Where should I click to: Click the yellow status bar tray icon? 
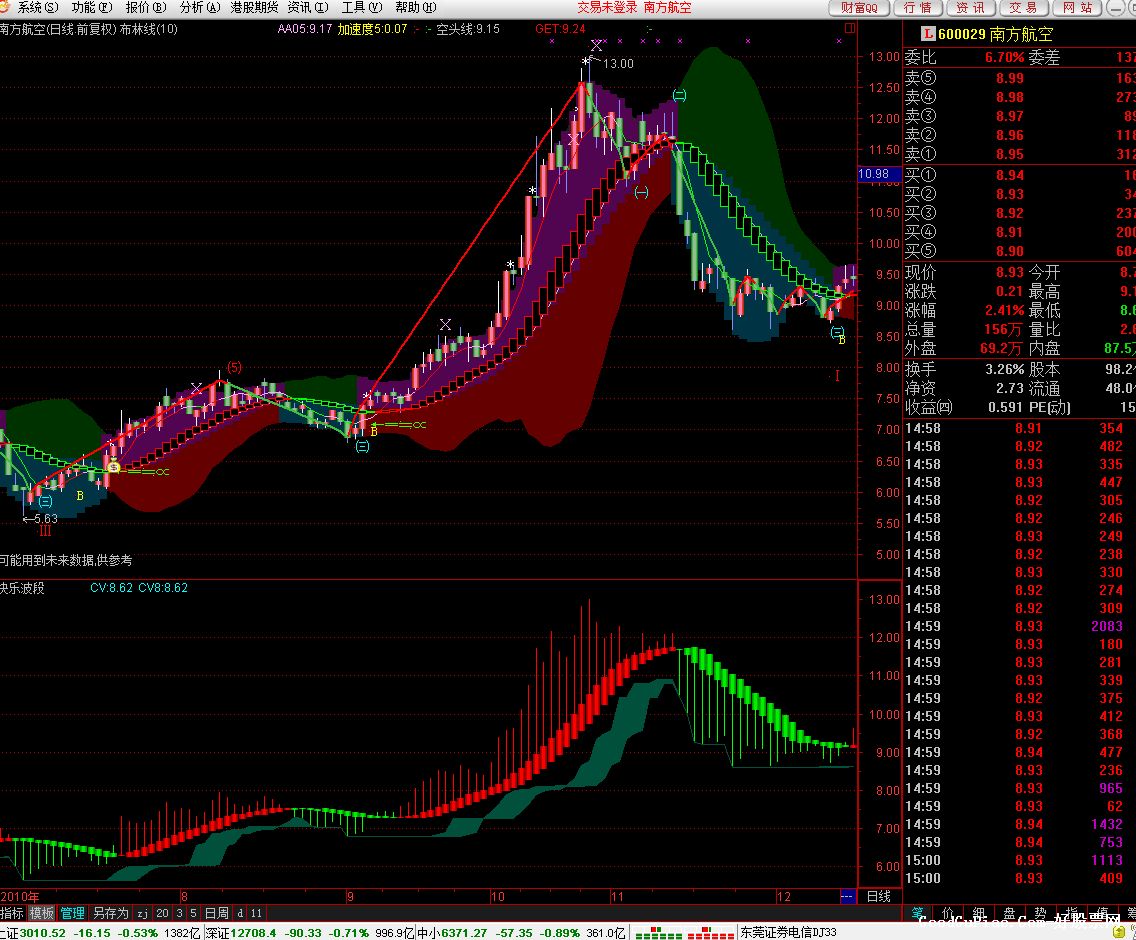[1120, 932]
